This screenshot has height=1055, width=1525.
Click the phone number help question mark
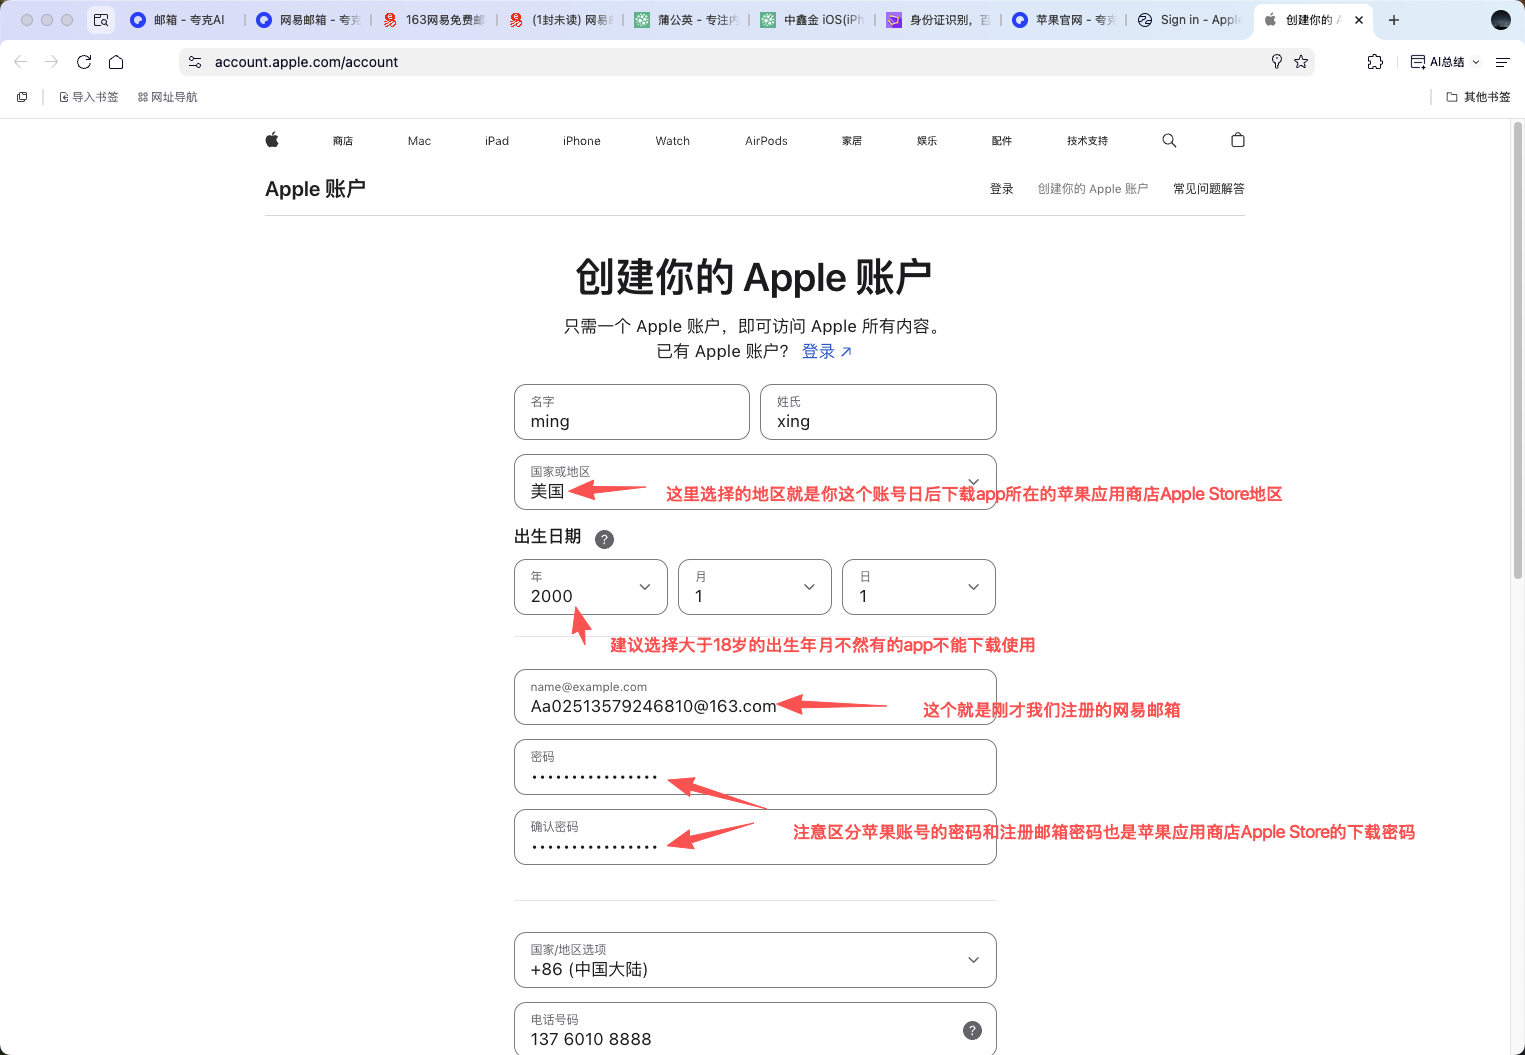tap(972, 1031)
